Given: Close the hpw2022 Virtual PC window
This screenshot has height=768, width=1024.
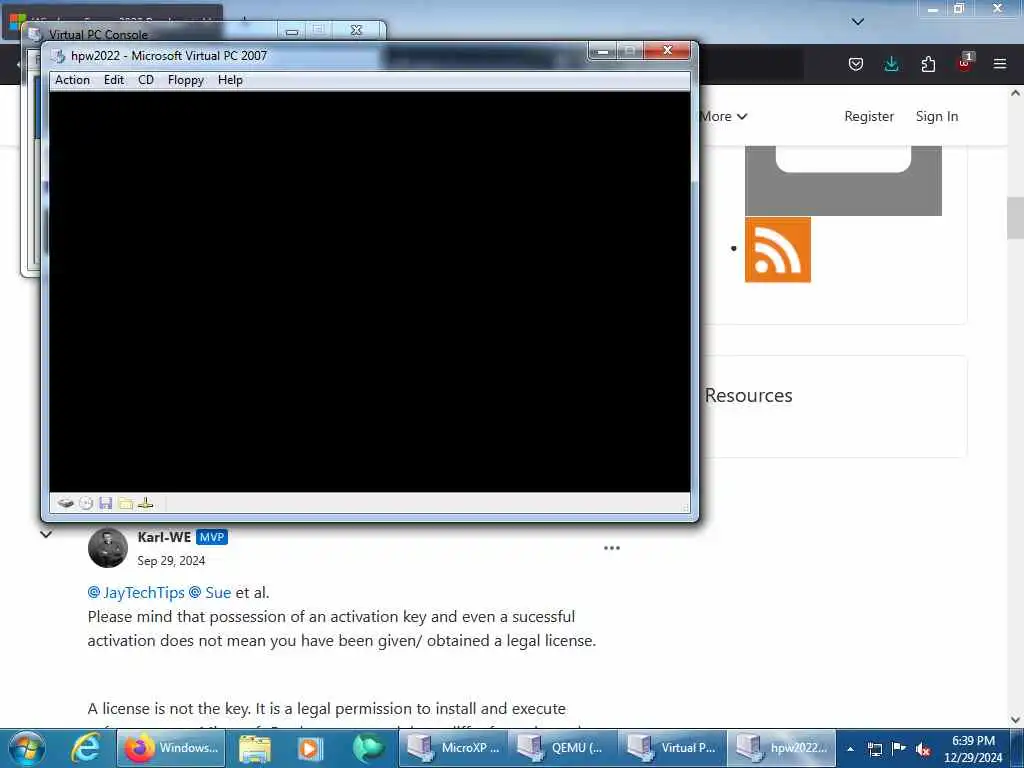Looking at the screenshot, I should click(667, 50).
